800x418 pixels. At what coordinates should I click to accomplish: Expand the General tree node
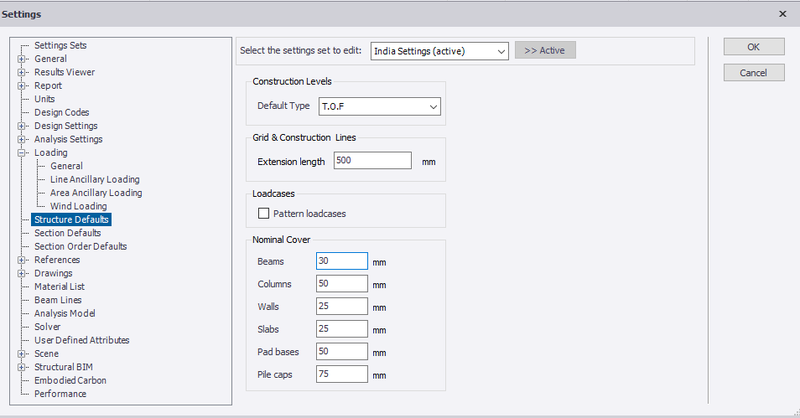21,59
